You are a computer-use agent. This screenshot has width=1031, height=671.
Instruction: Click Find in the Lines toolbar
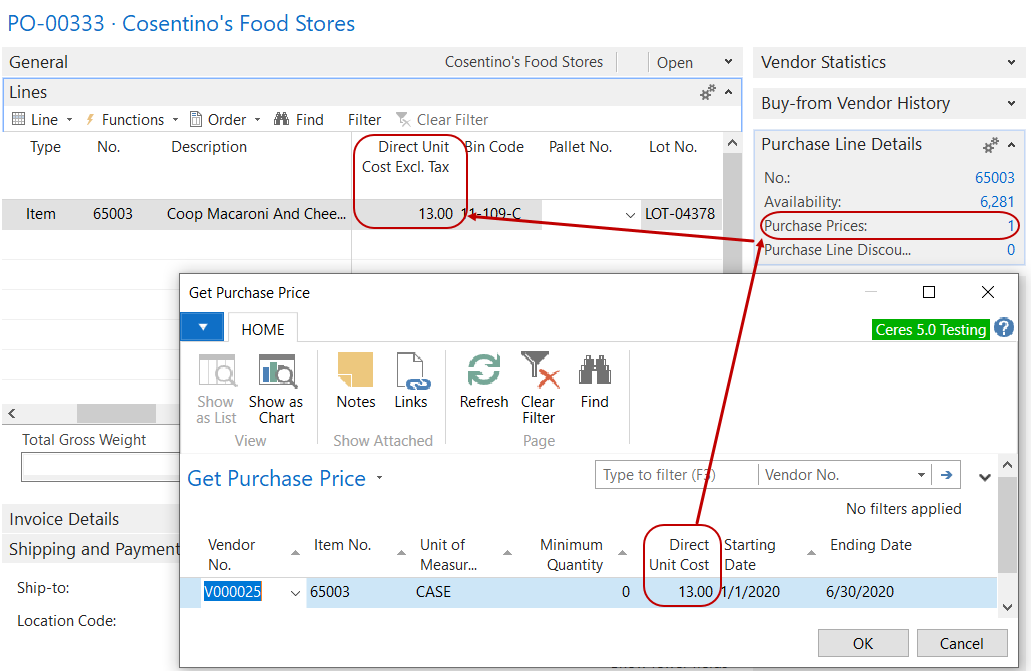(x=299, y=119)
